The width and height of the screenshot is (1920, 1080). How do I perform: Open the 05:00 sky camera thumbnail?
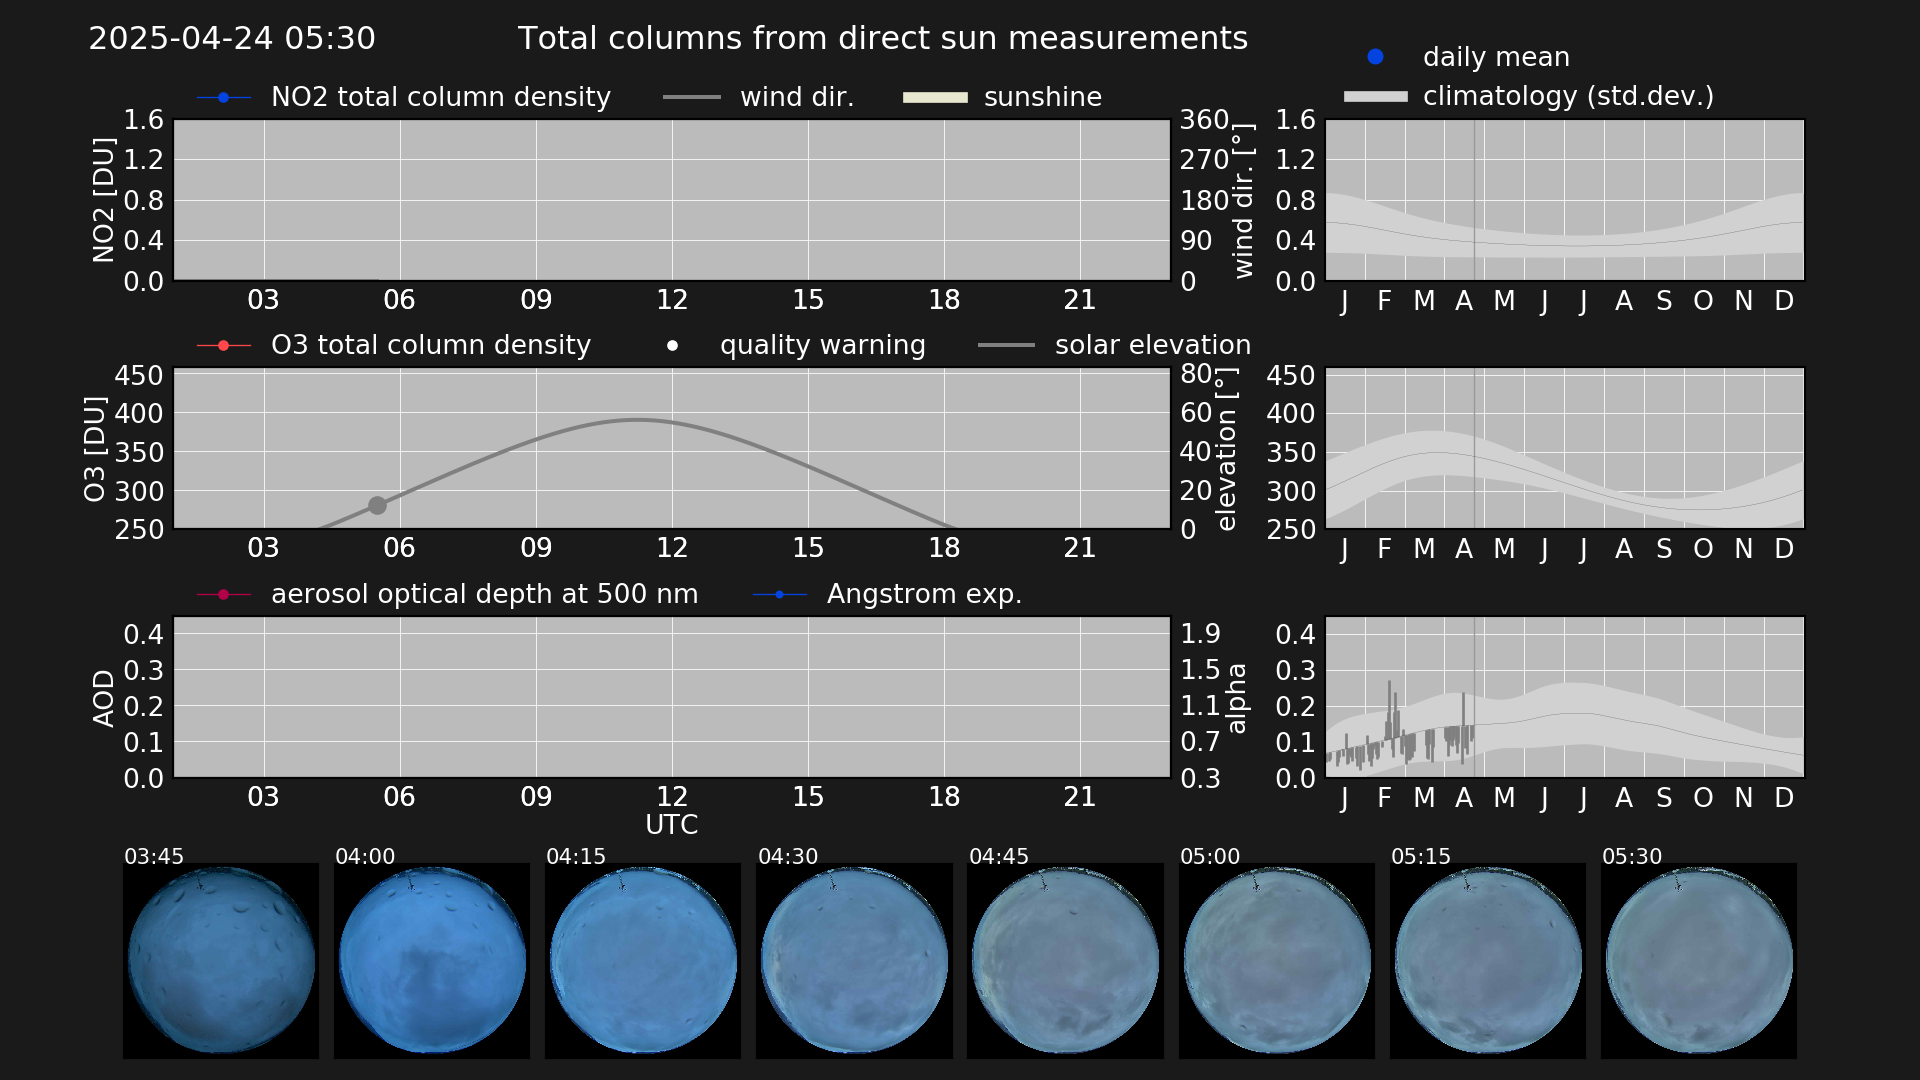[1277, 960]
